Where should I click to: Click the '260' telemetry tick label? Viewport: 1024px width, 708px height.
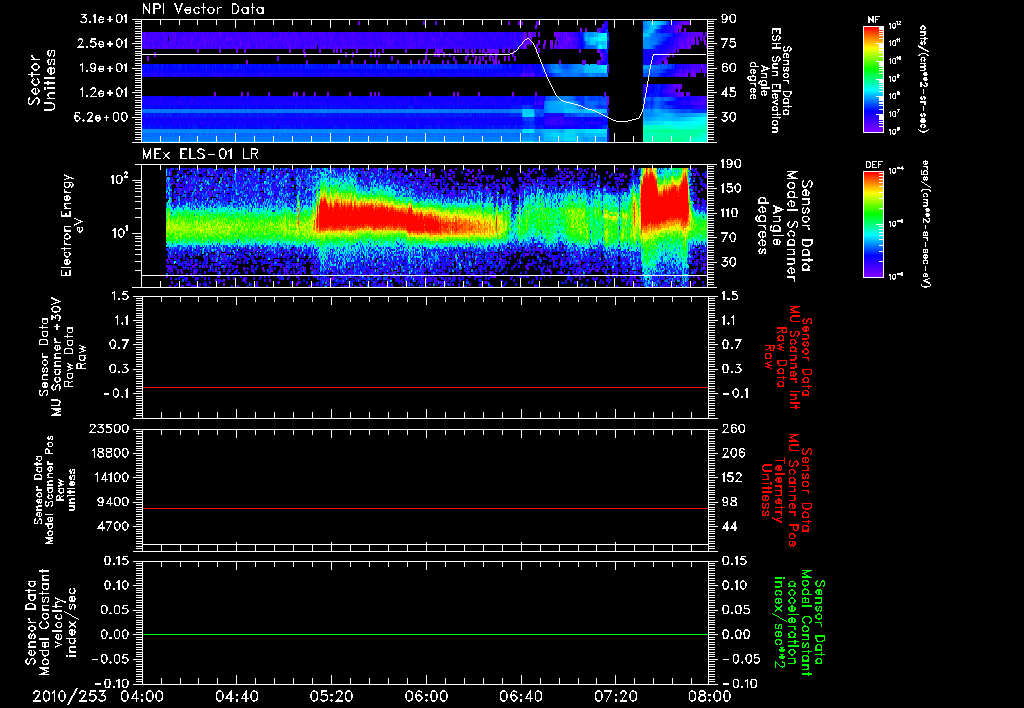click(732, 428)
